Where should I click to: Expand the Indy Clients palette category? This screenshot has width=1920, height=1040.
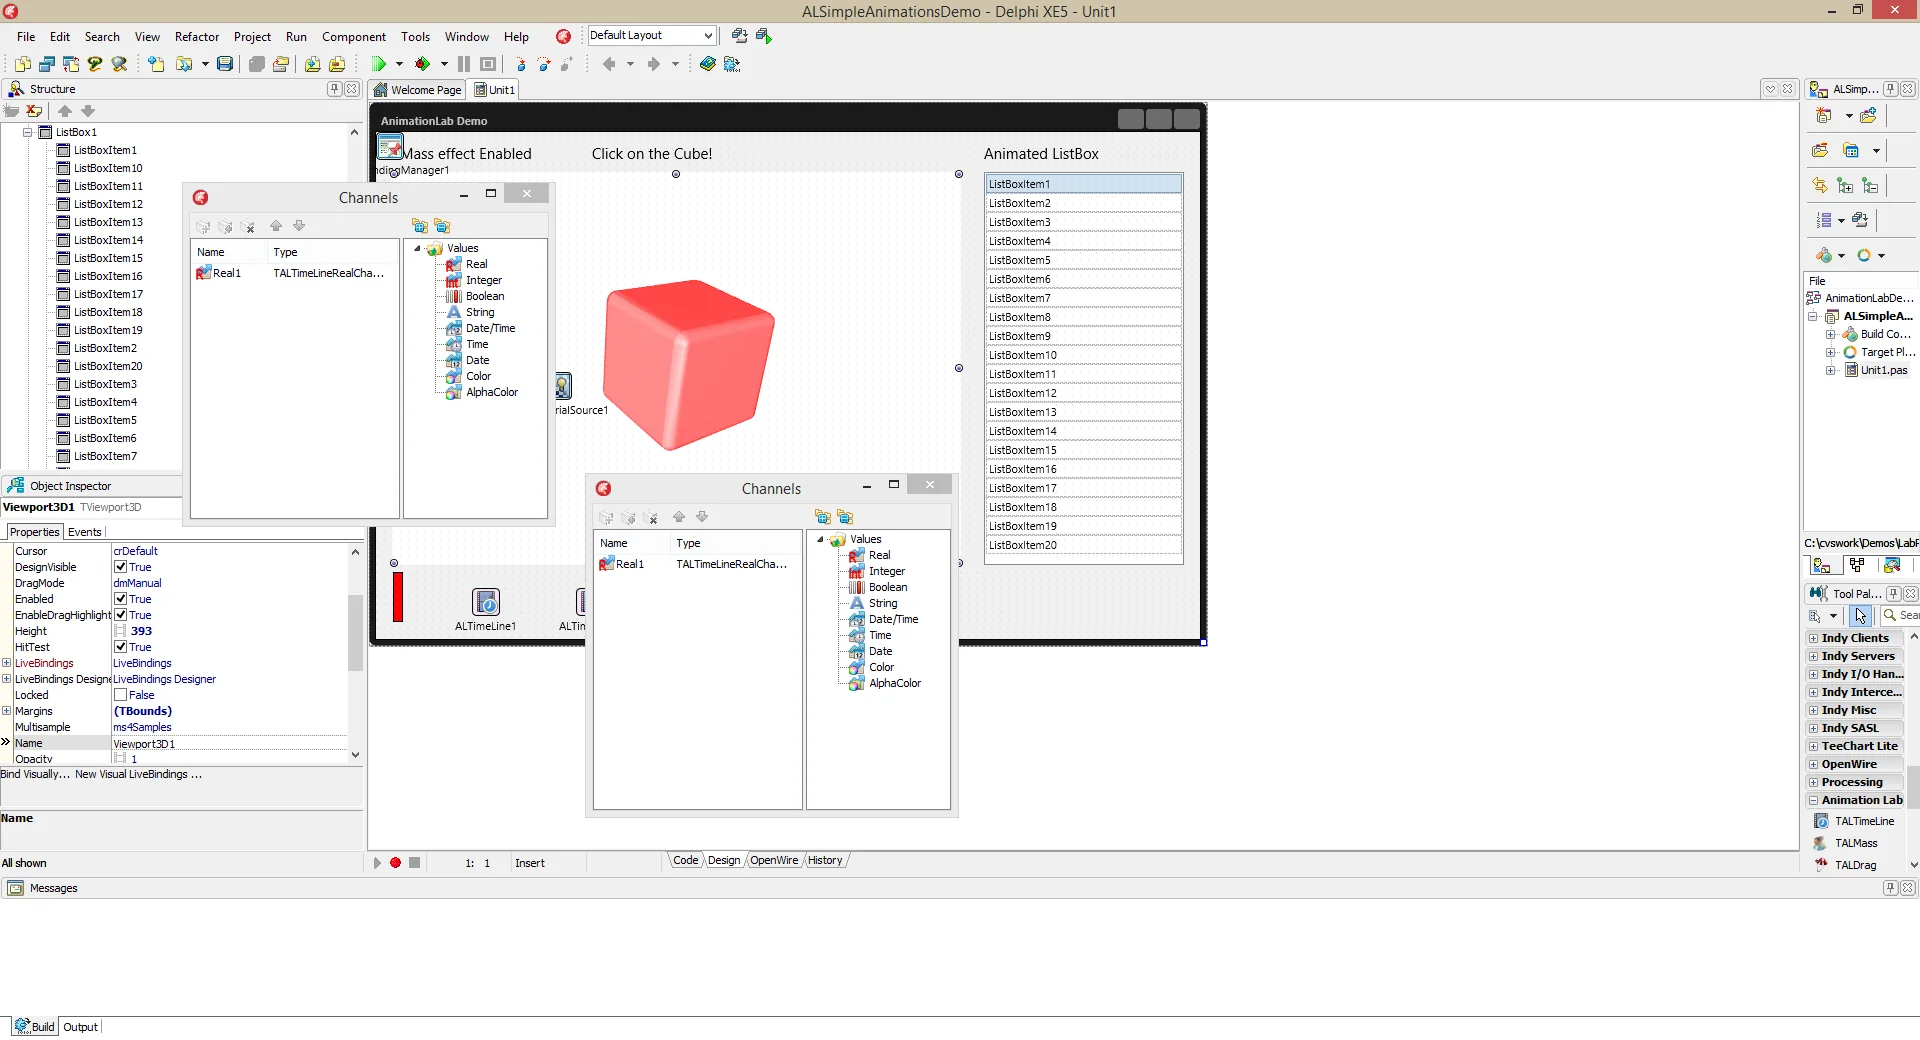click(x=1813, y=638)
